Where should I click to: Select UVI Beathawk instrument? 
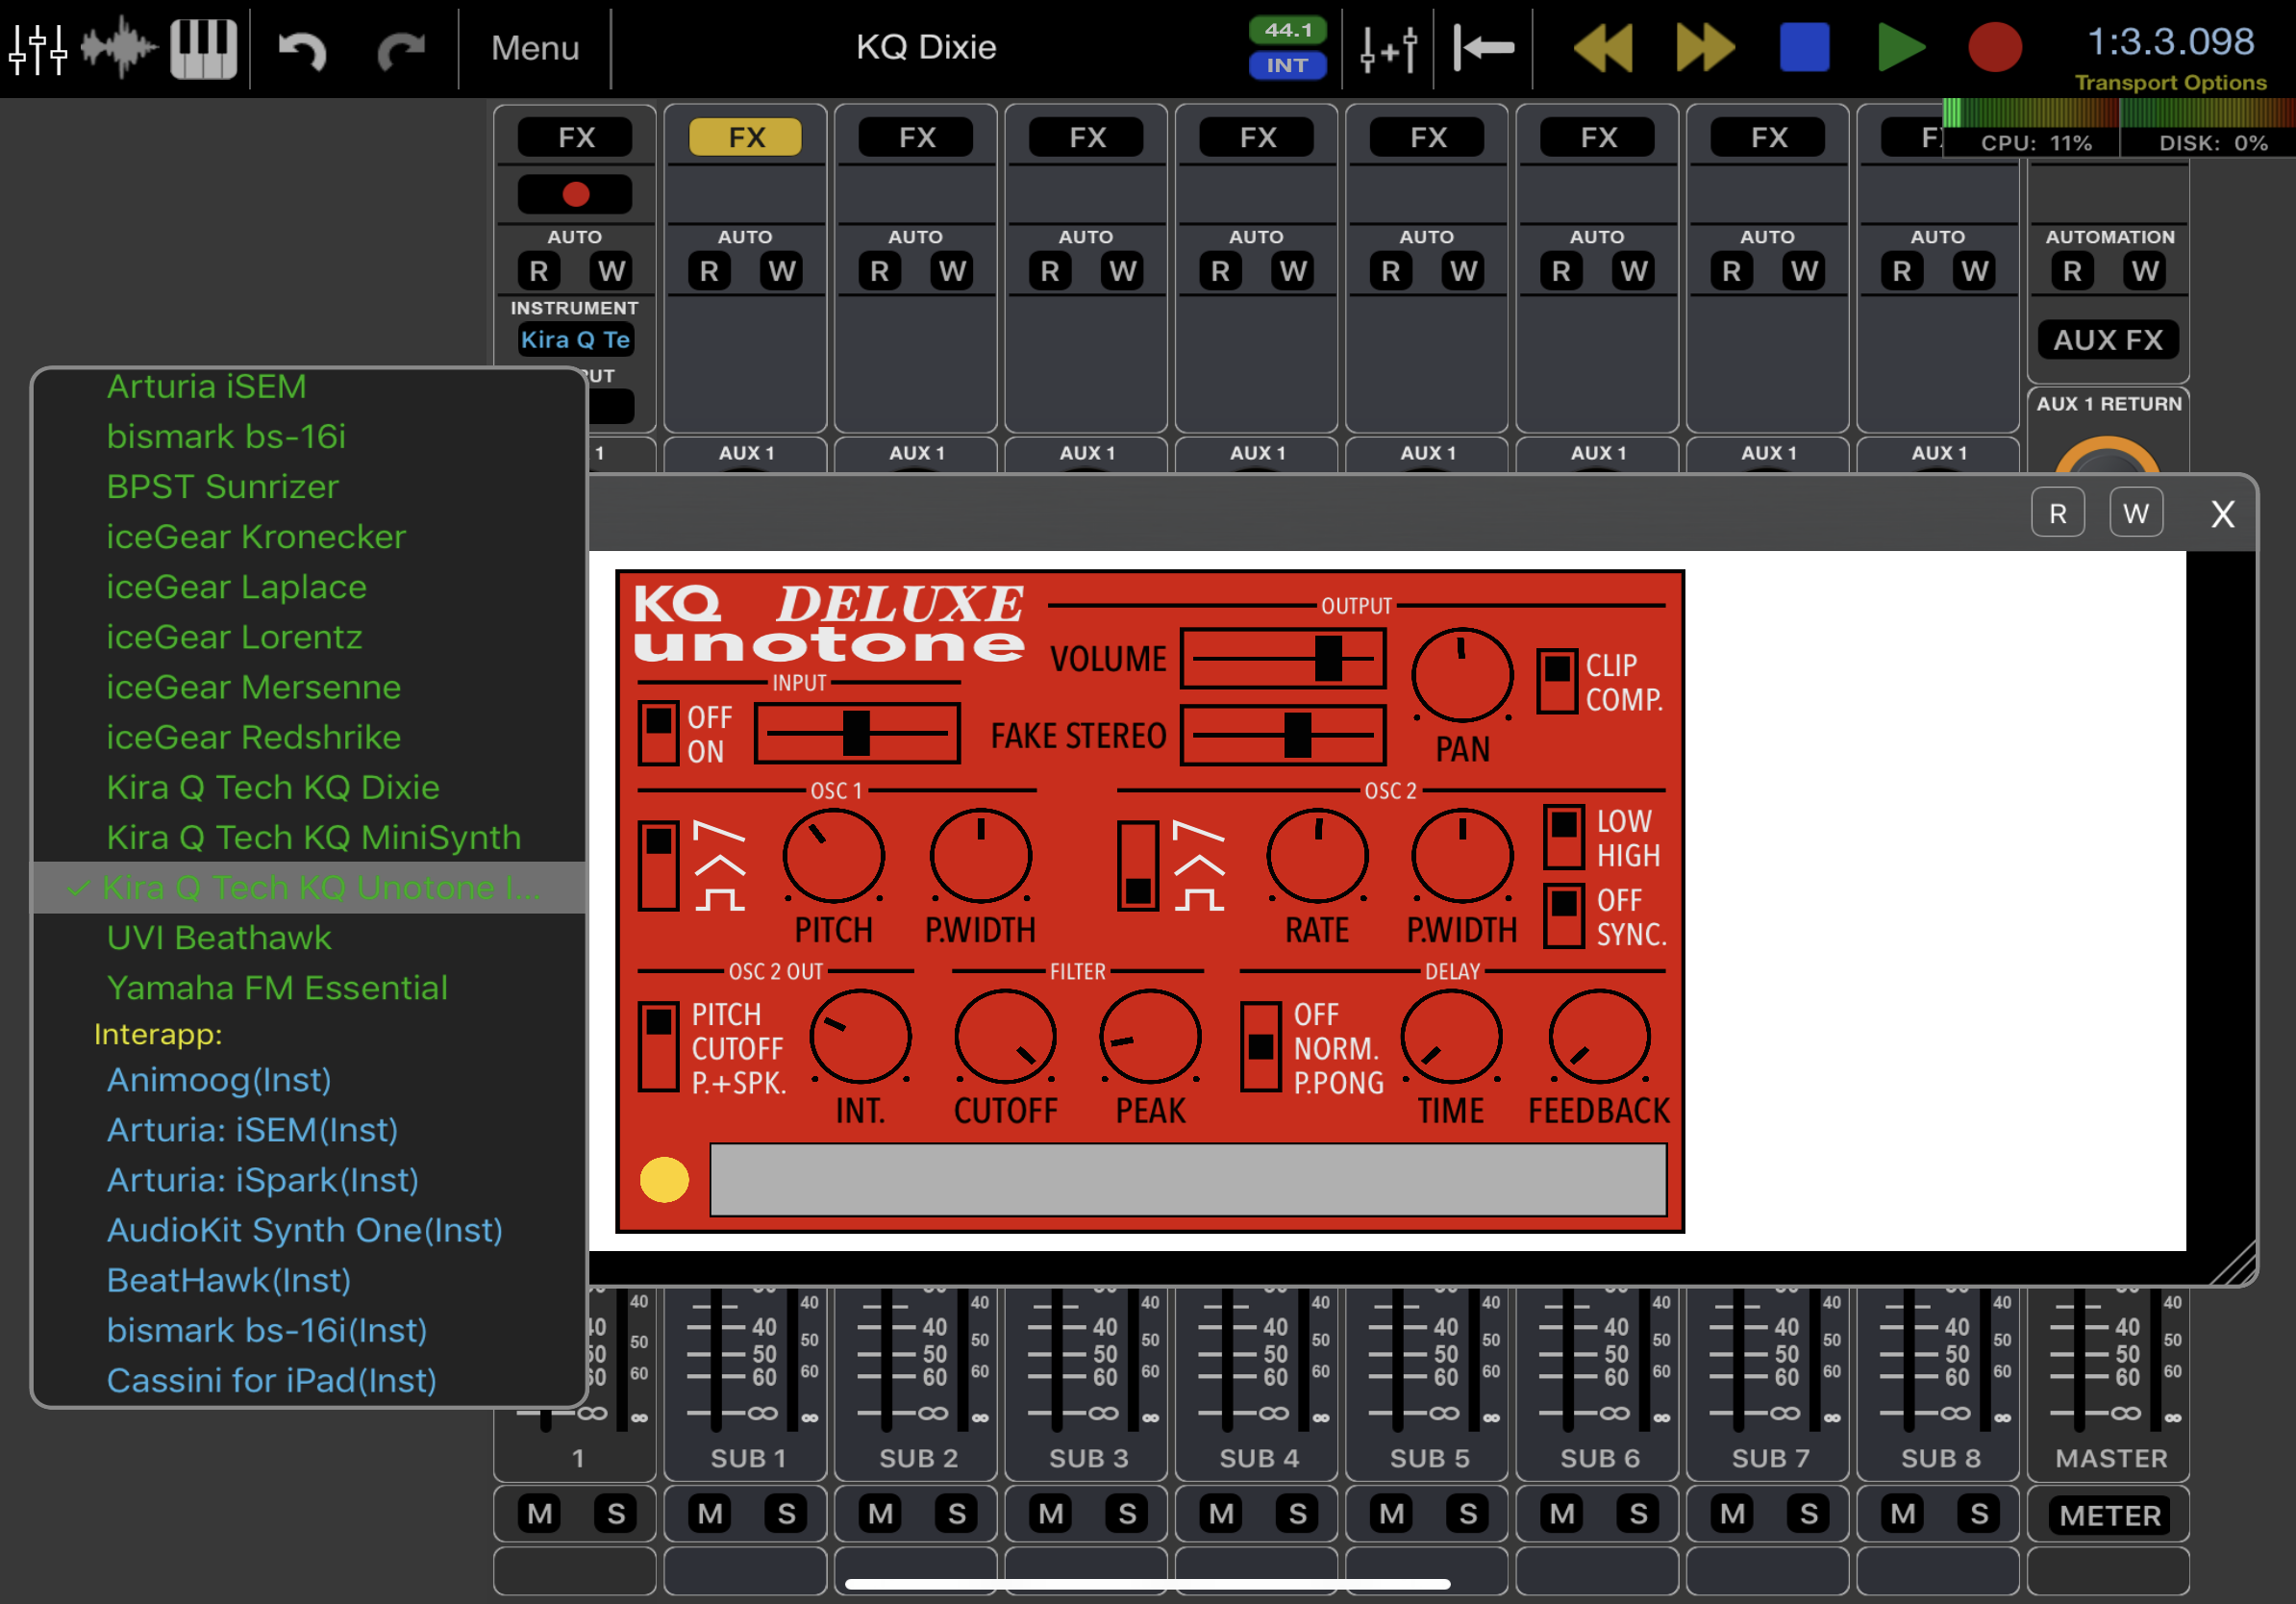tap(219, 937)
